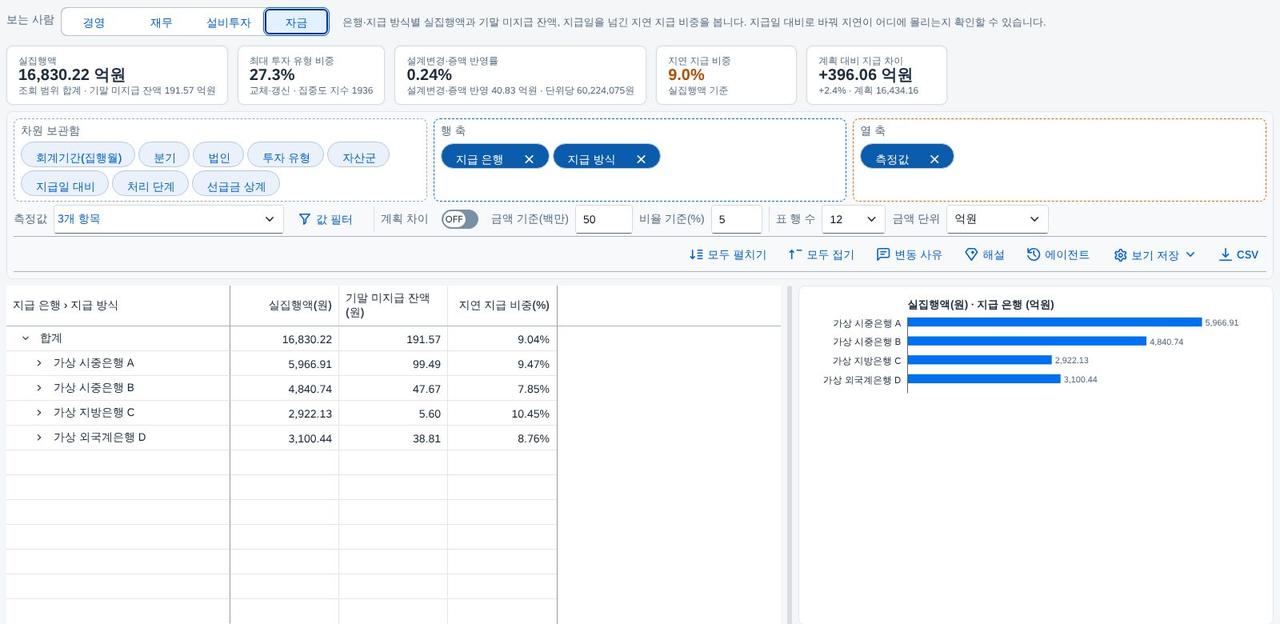Click cell value 5,966.91 in table
Image resolution: width=1280 pixels, height=624 pixels.
point(284,364)
